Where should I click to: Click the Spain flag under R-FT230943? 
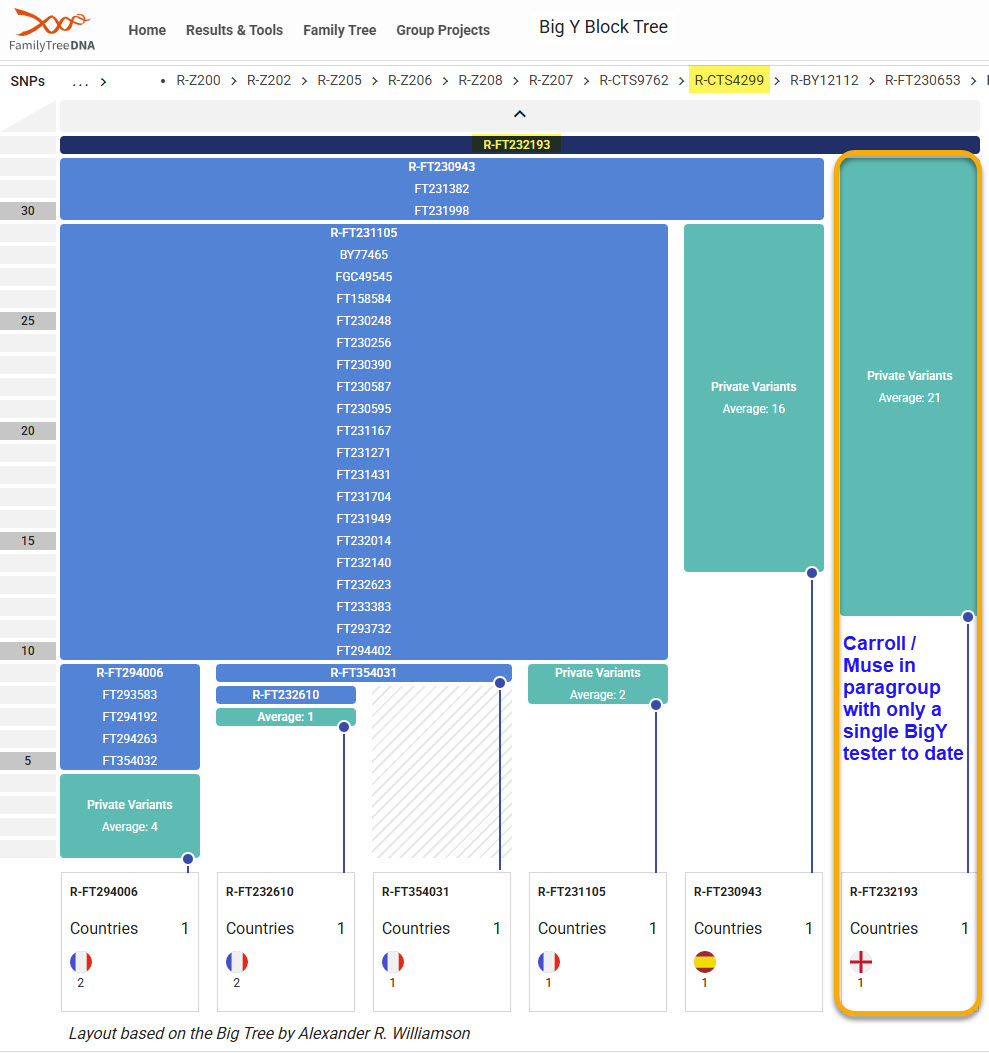point(705,962)
